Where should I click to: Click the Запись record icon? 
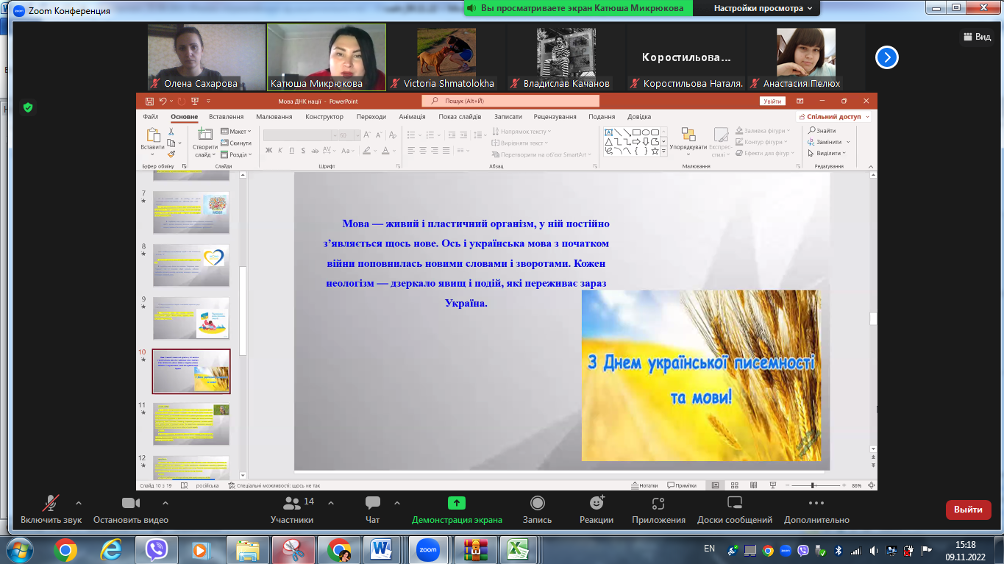(x=537, y=503)
